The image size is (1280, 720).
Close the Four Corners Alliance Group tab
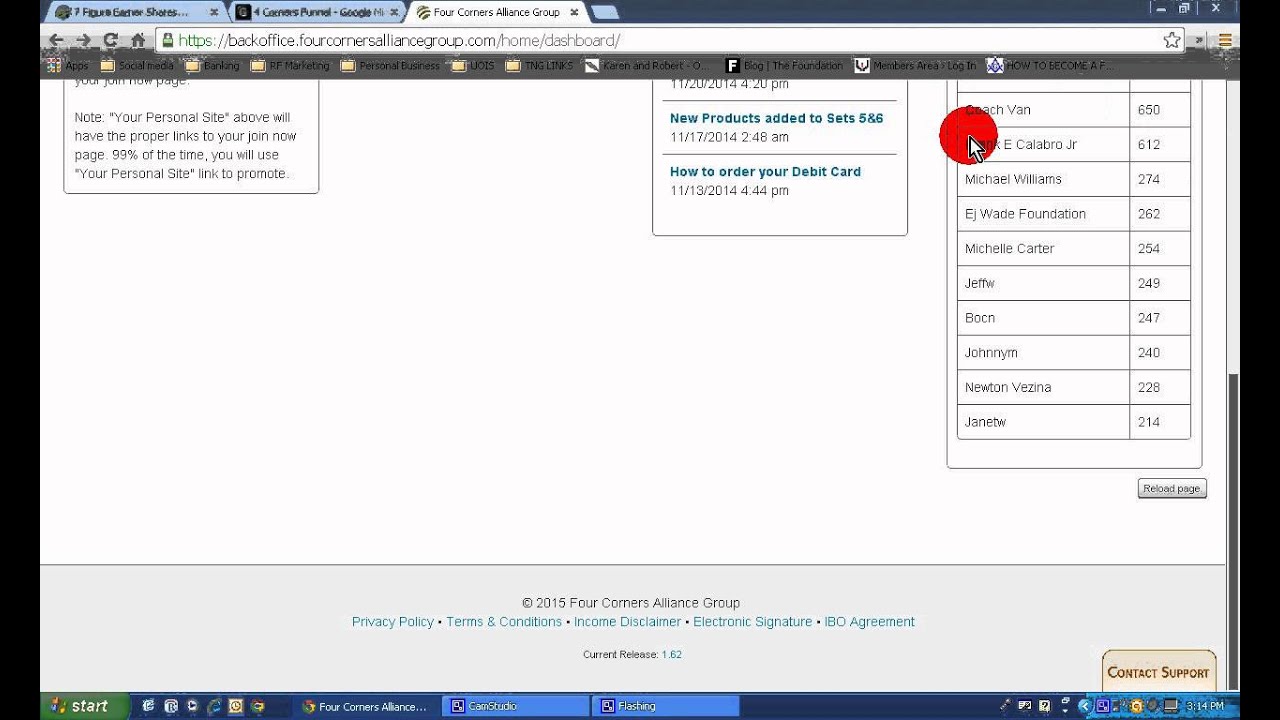(574, 13)
